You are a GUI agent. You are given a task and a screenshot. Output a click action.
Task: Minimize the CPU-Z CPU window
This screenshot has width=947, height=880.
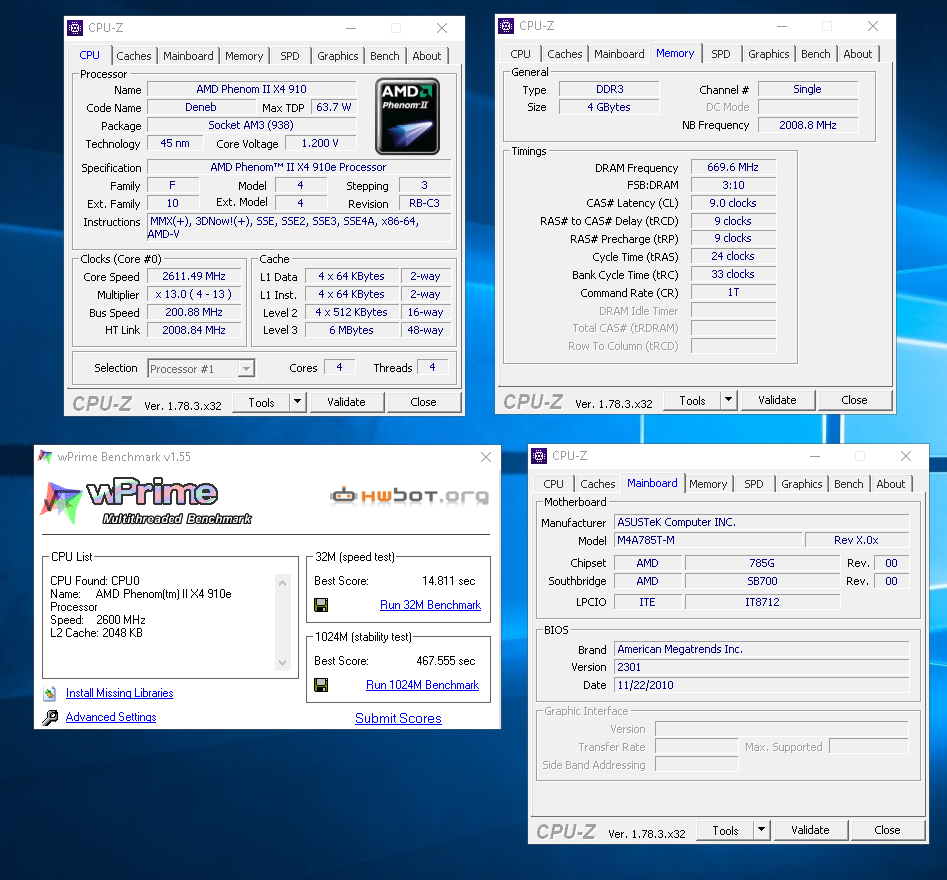tap(351, 28)
